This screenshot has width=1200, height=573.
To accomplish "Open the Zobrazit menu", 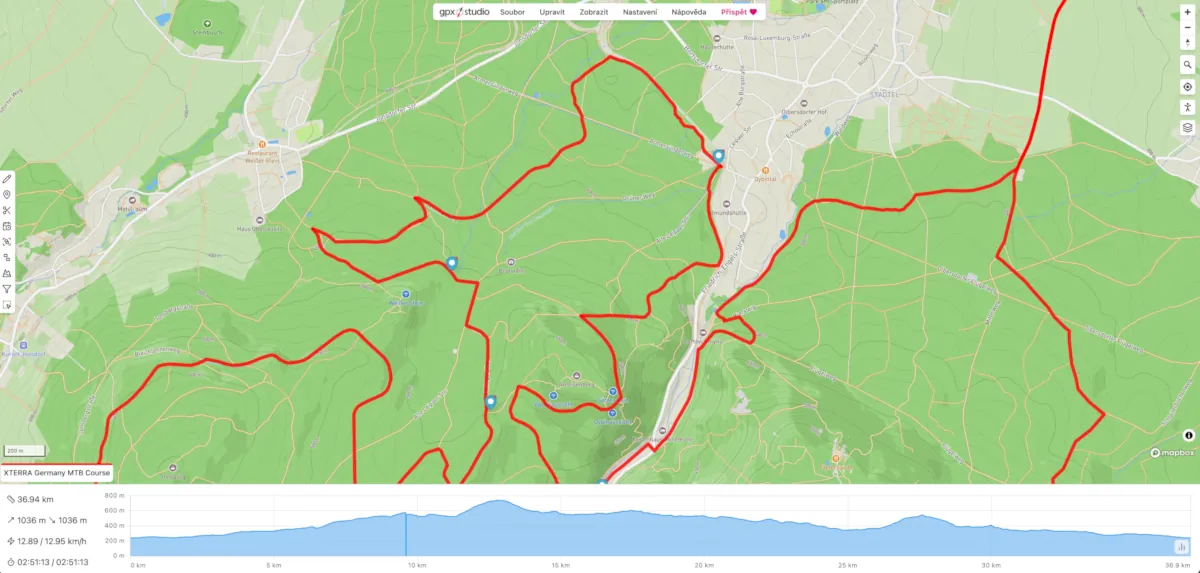I will click(595, 12).
